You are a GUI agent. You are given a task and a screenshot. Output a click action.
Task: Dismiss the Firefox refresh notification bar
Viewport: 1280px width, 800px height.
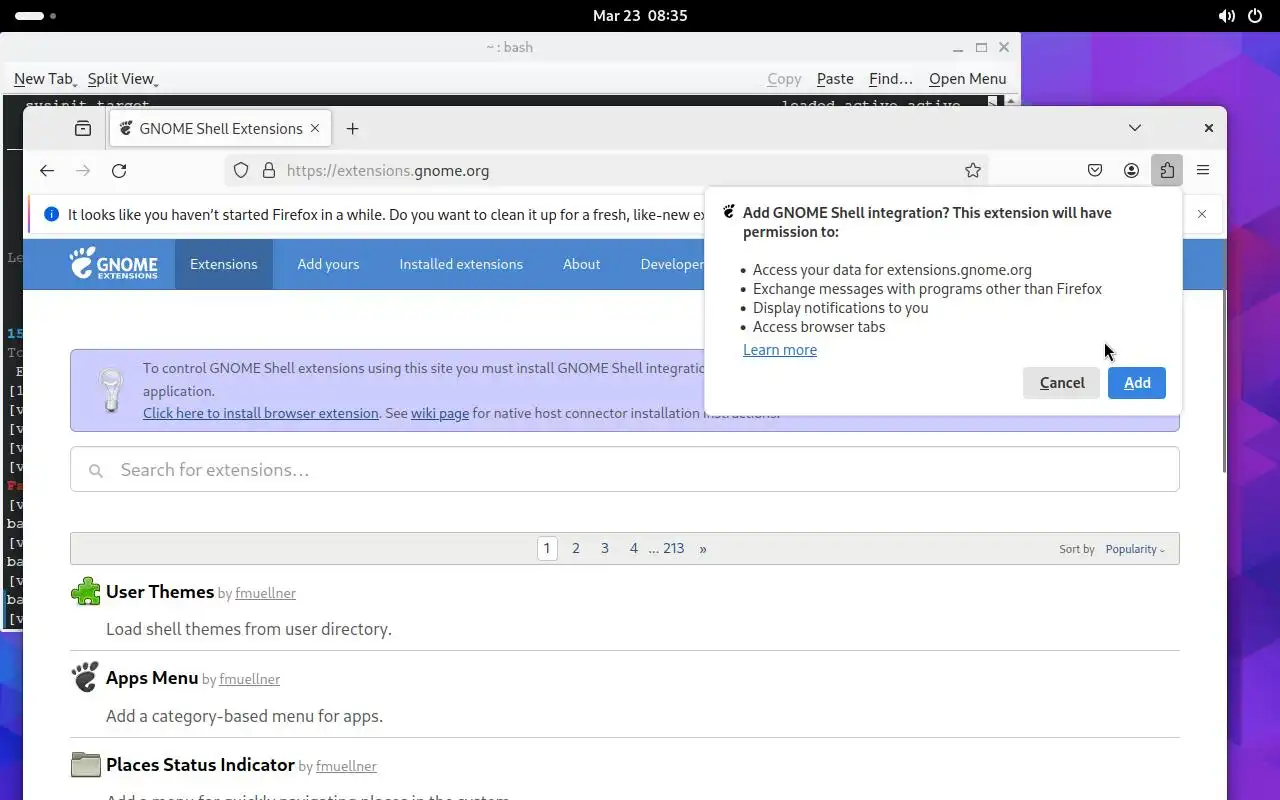pyautogui.click(x=1202, y=214)
